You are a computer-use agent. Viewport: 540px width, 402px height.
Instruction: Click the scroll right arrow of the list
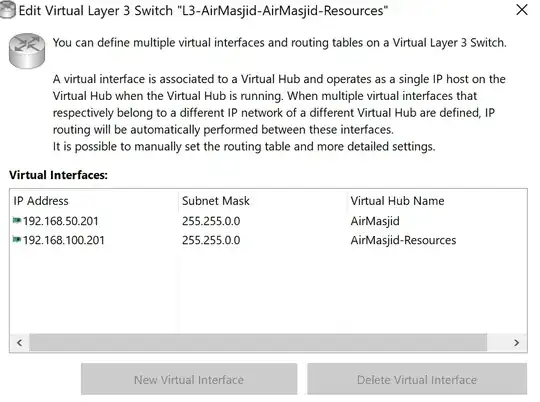(516, 342)
